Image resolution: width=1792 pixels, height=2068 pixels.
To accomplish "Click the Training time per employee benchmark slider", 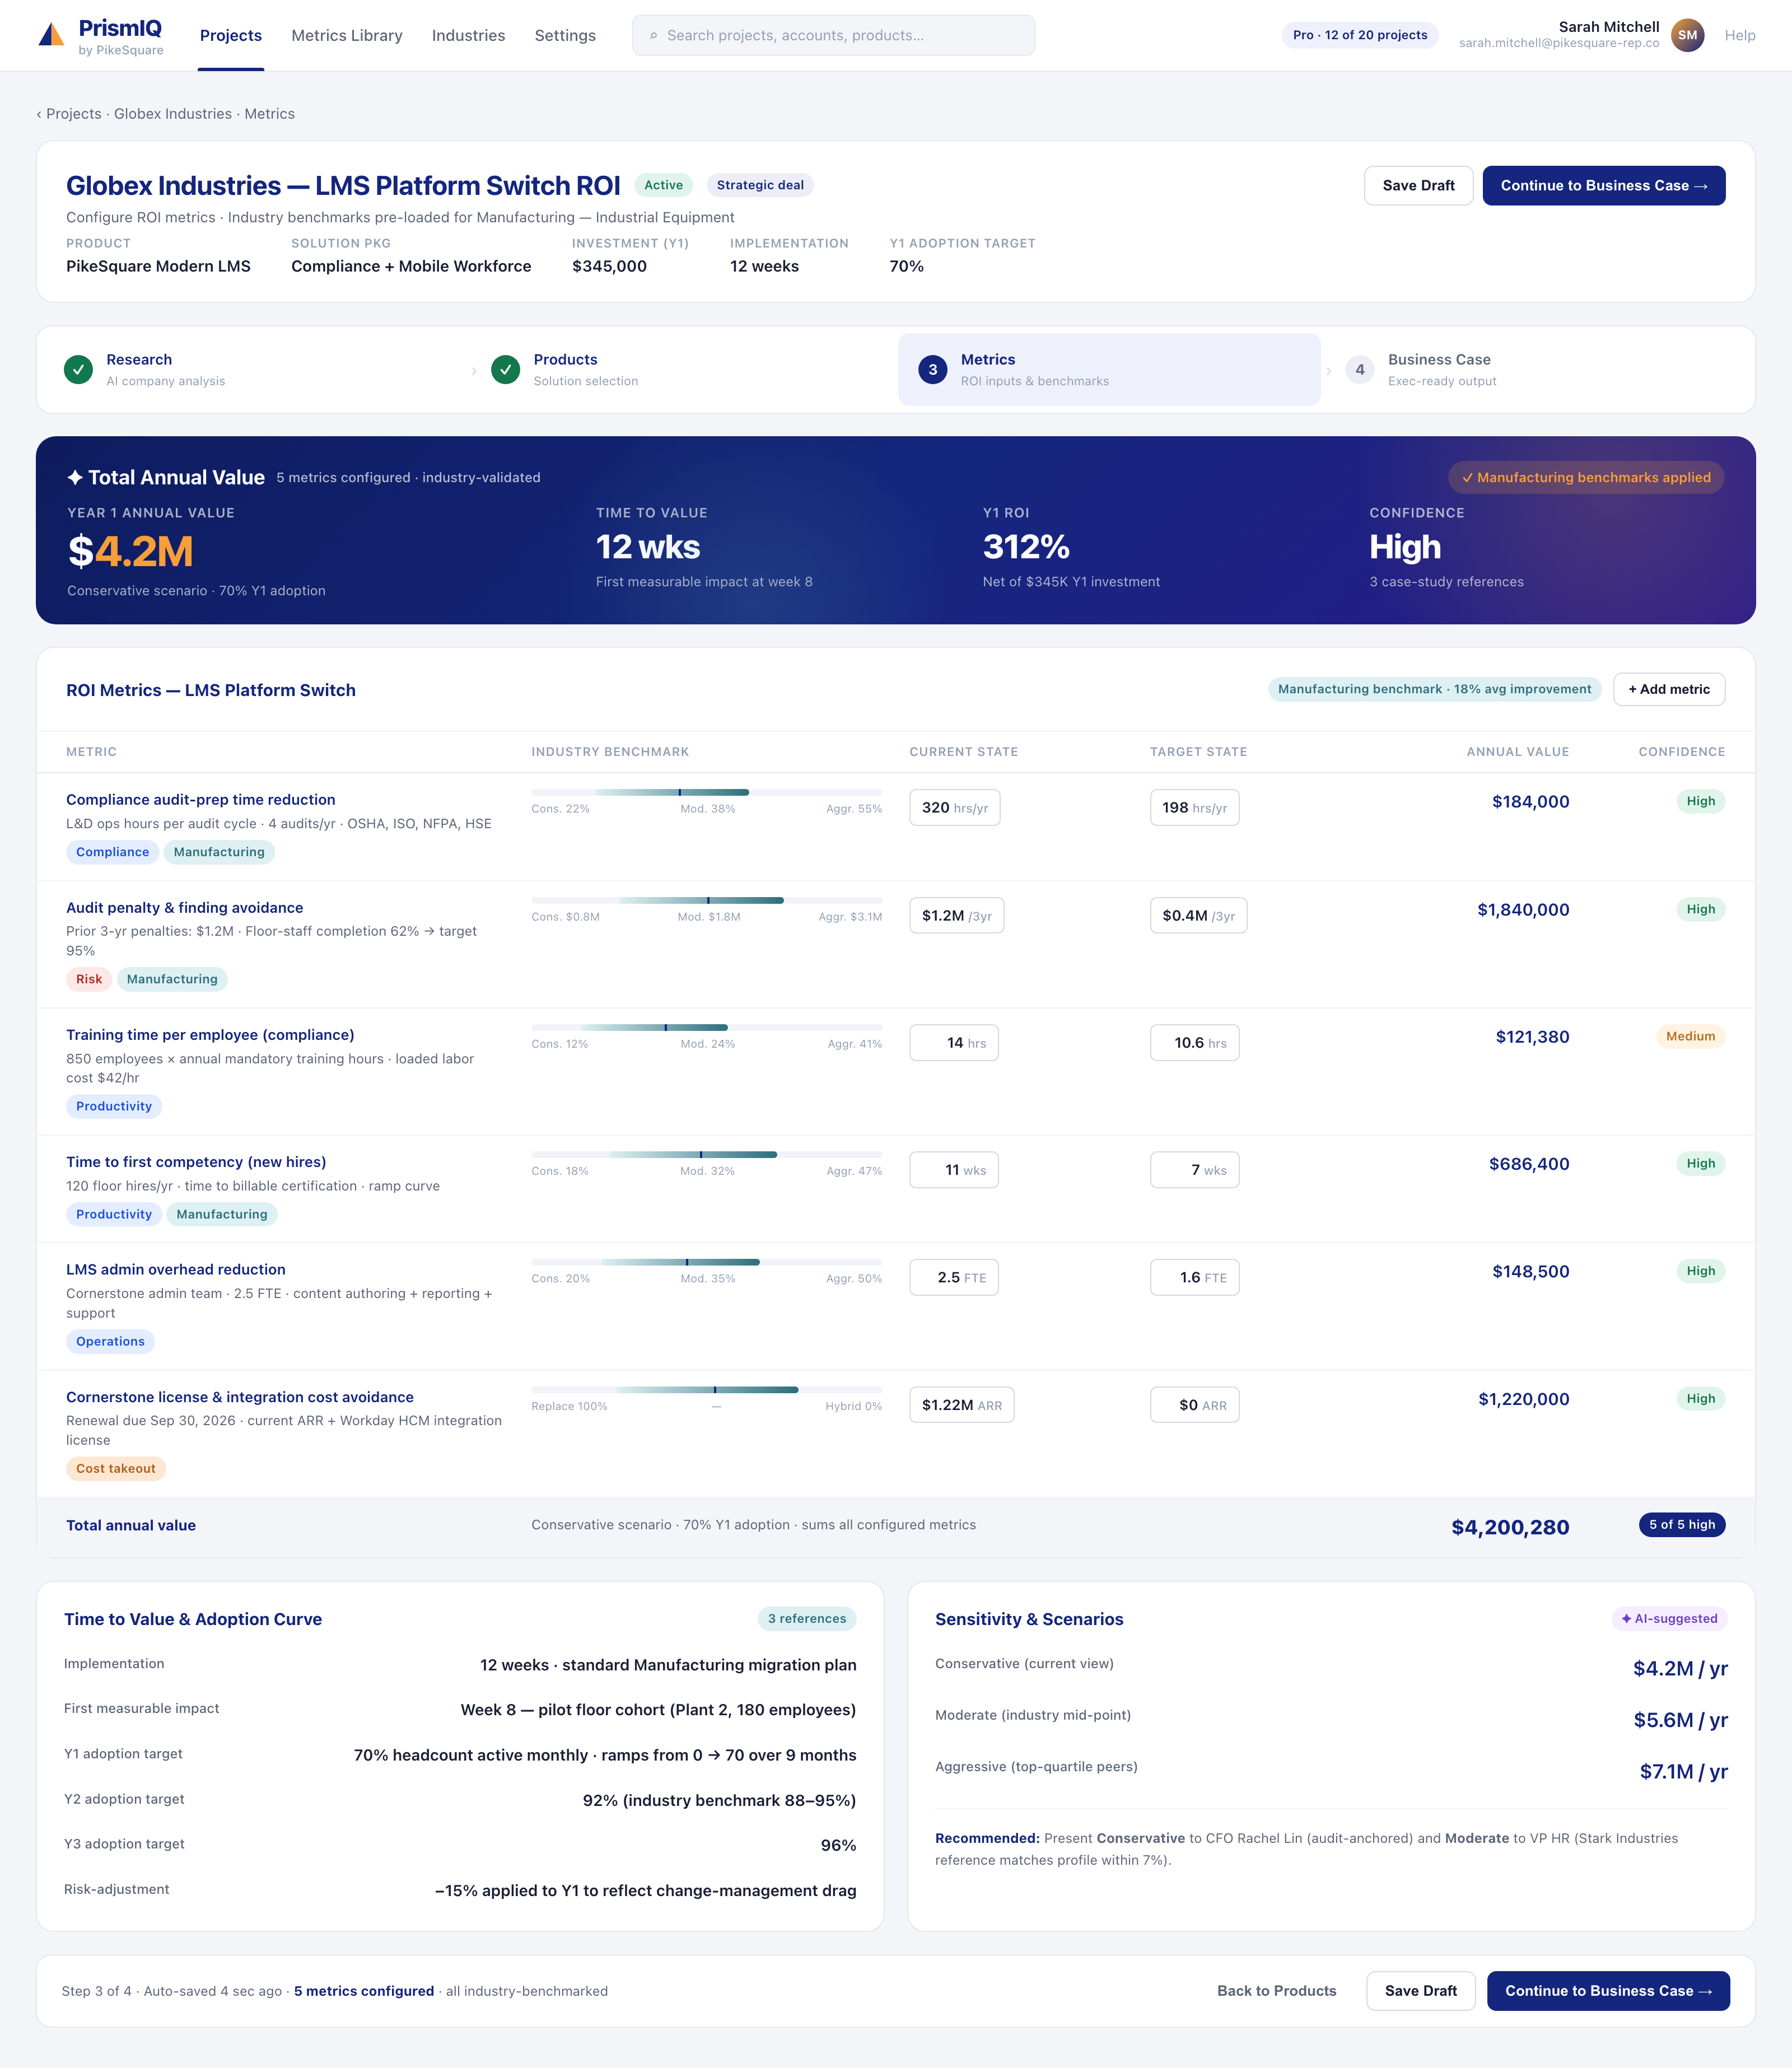I will [706, 1027].
